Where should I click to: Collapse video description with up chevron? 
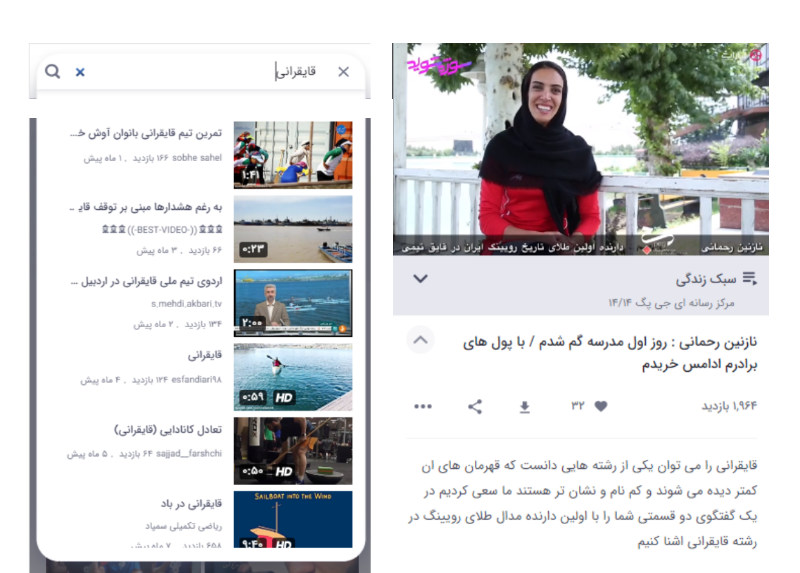pos(421,342)
